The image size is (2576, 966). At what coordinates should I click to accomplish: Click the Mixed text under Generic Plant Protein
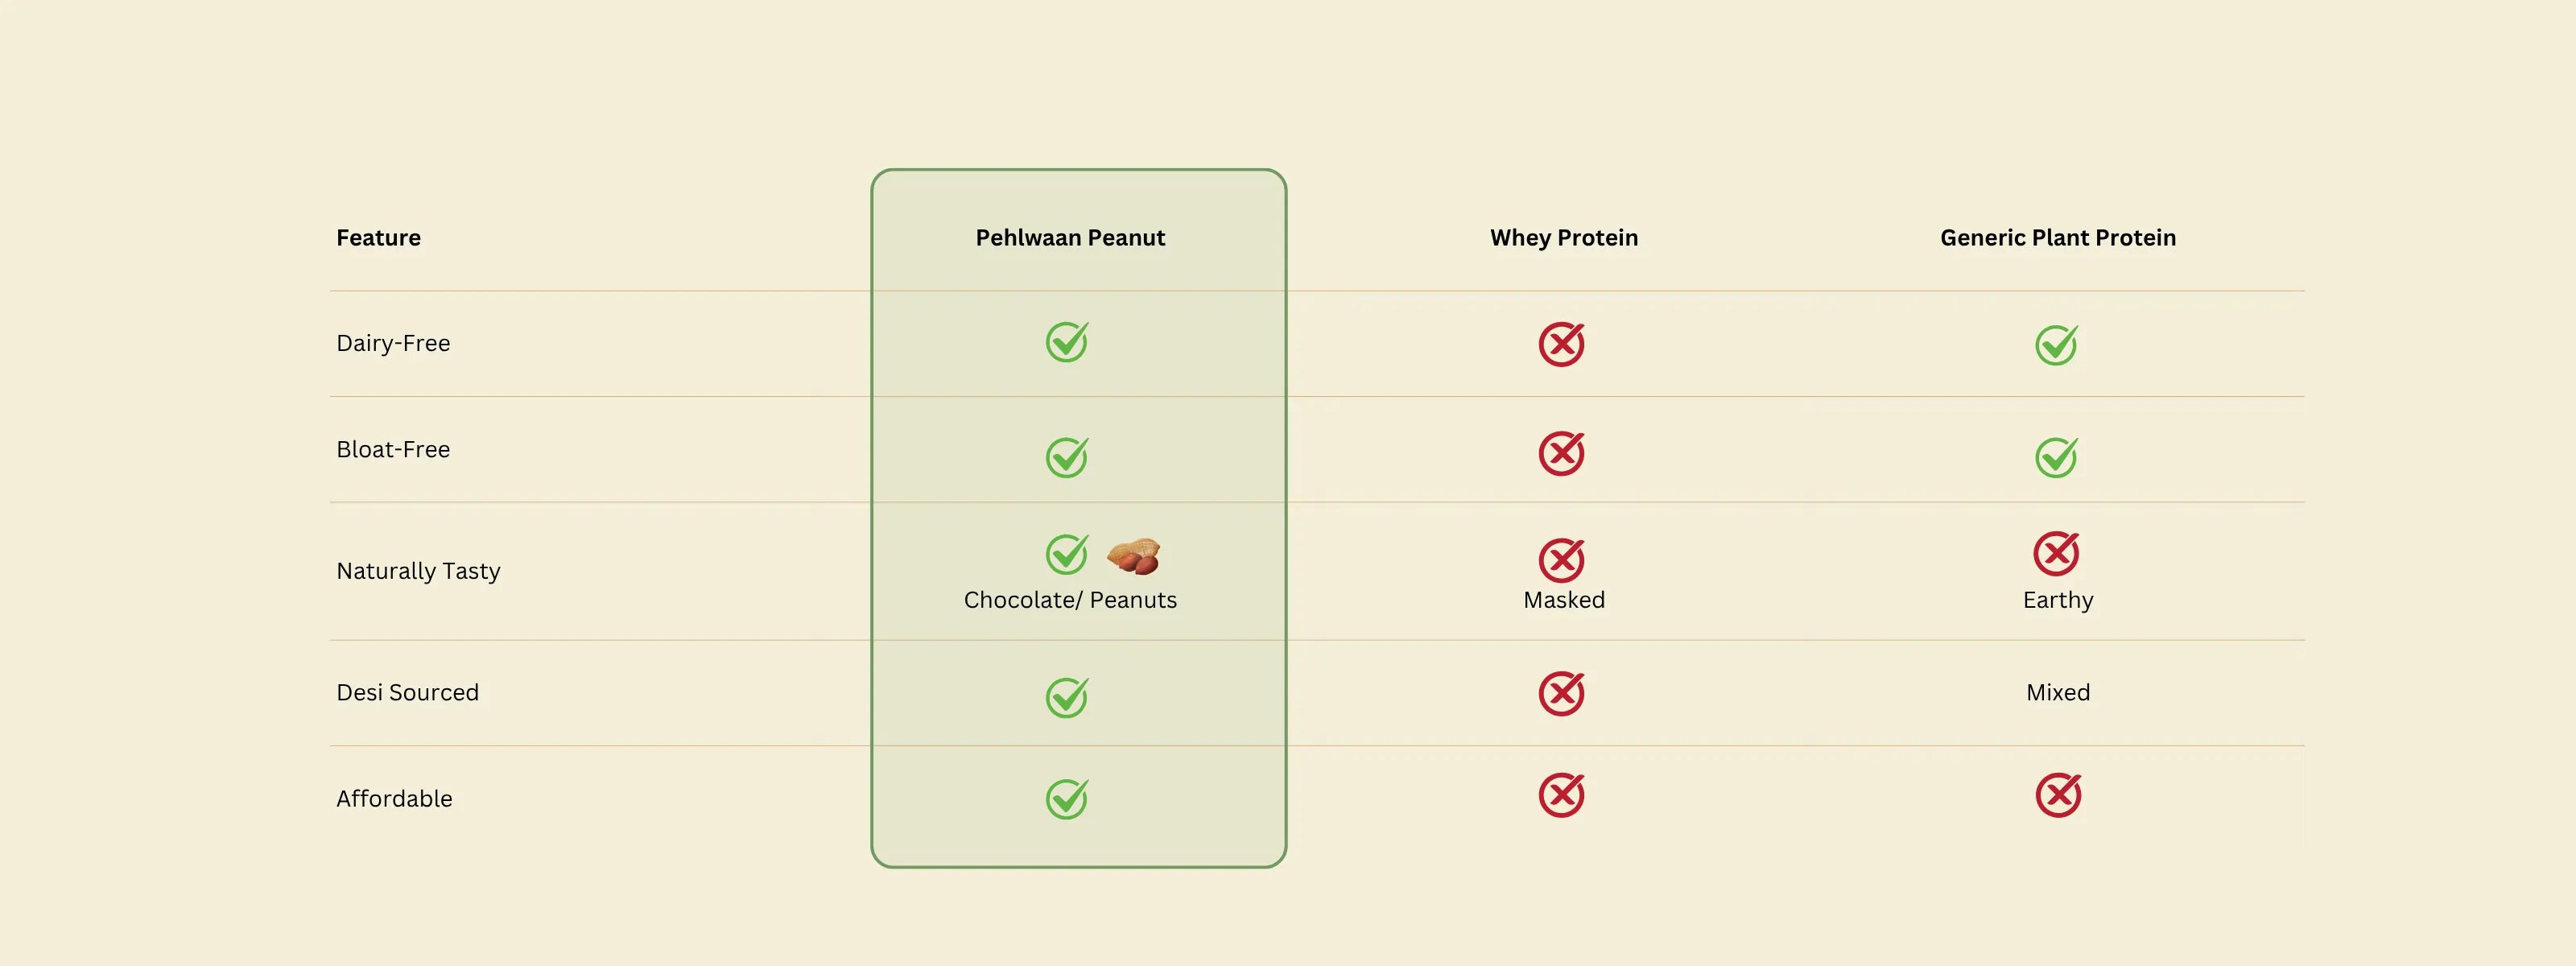(2058, 692)
